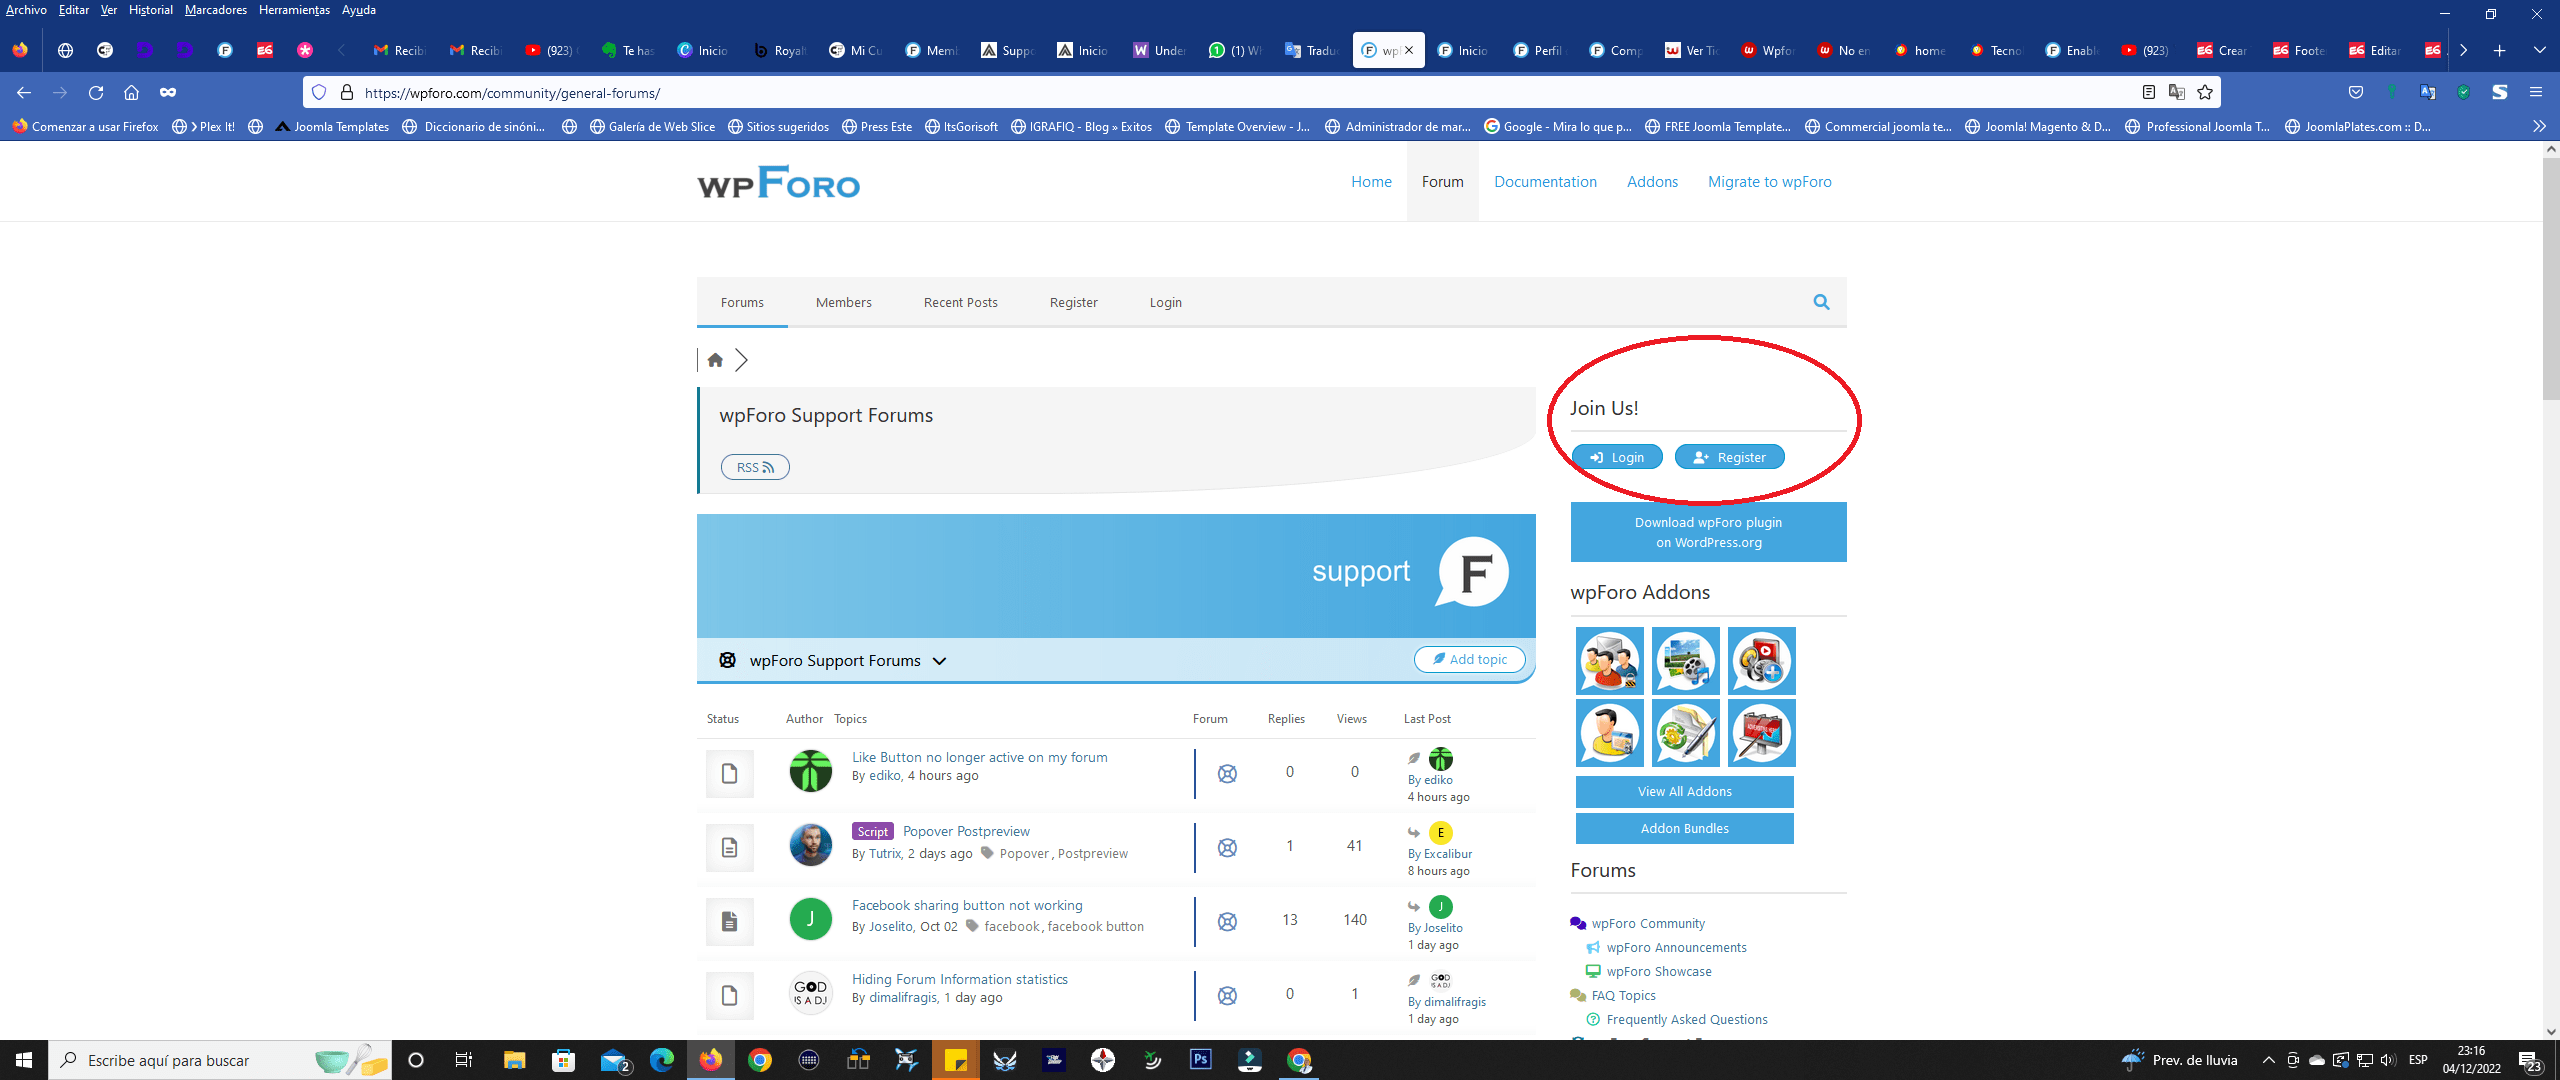Click Joselito's green J avatar
The image size is (2560, 1080).
(810, 919)
